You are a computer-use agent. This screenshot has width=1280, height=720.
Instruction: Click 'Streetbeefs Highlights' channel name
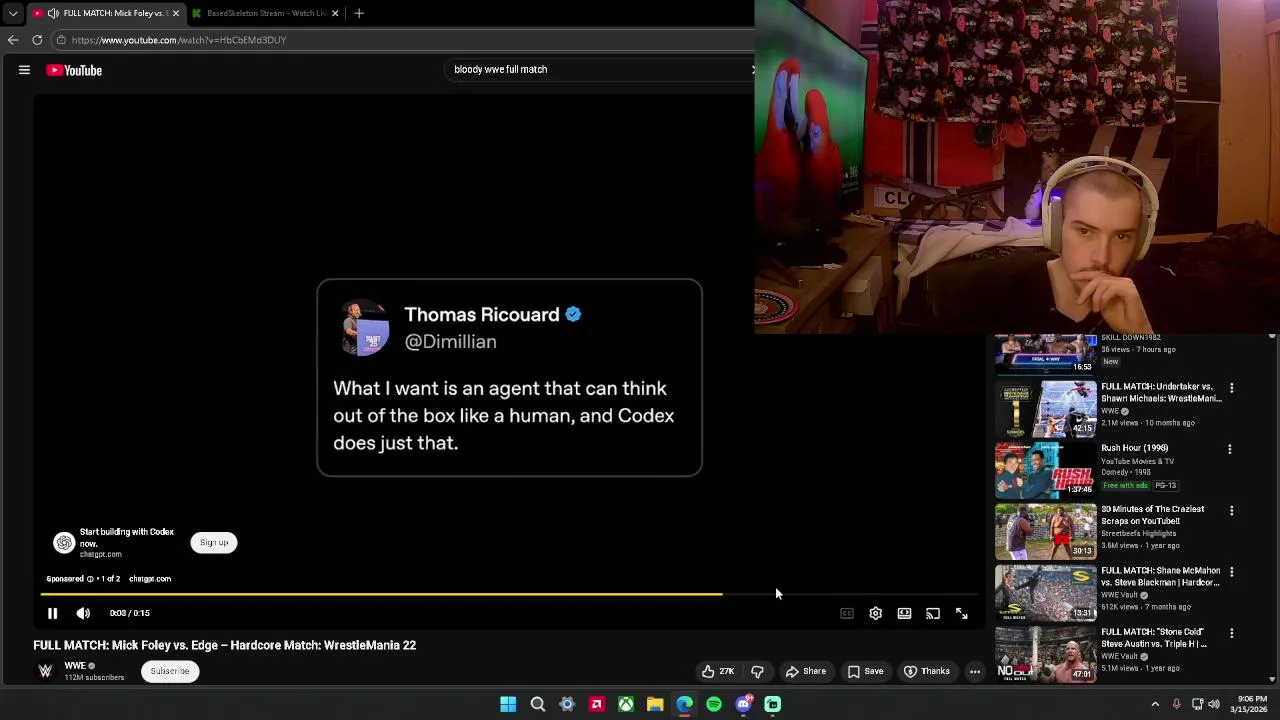(1138, 534)
